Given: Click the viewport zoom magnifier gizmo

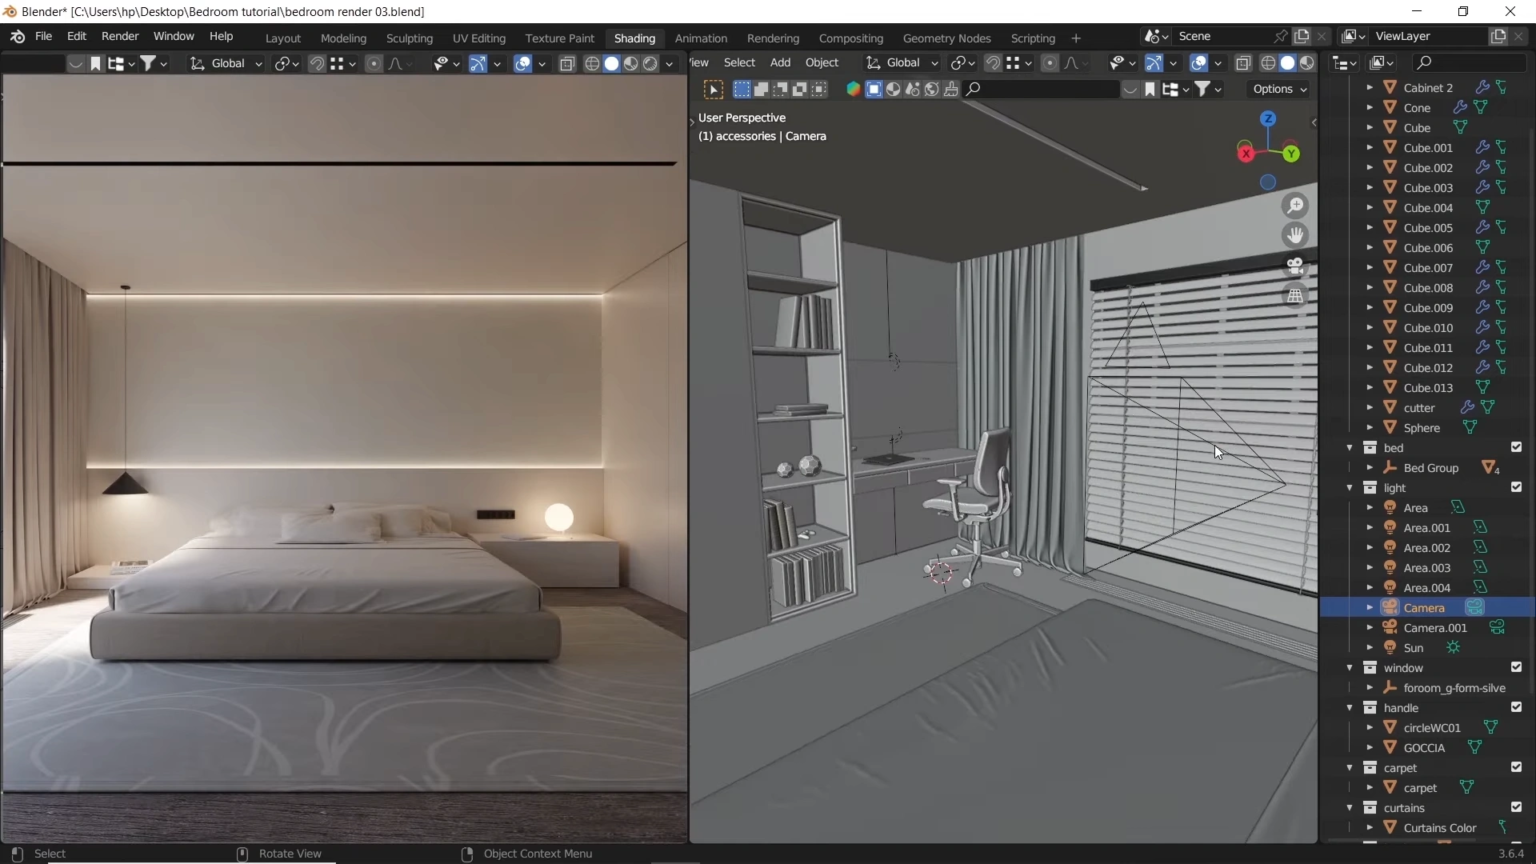Looking at the screenshot, I should point(1295,206).
